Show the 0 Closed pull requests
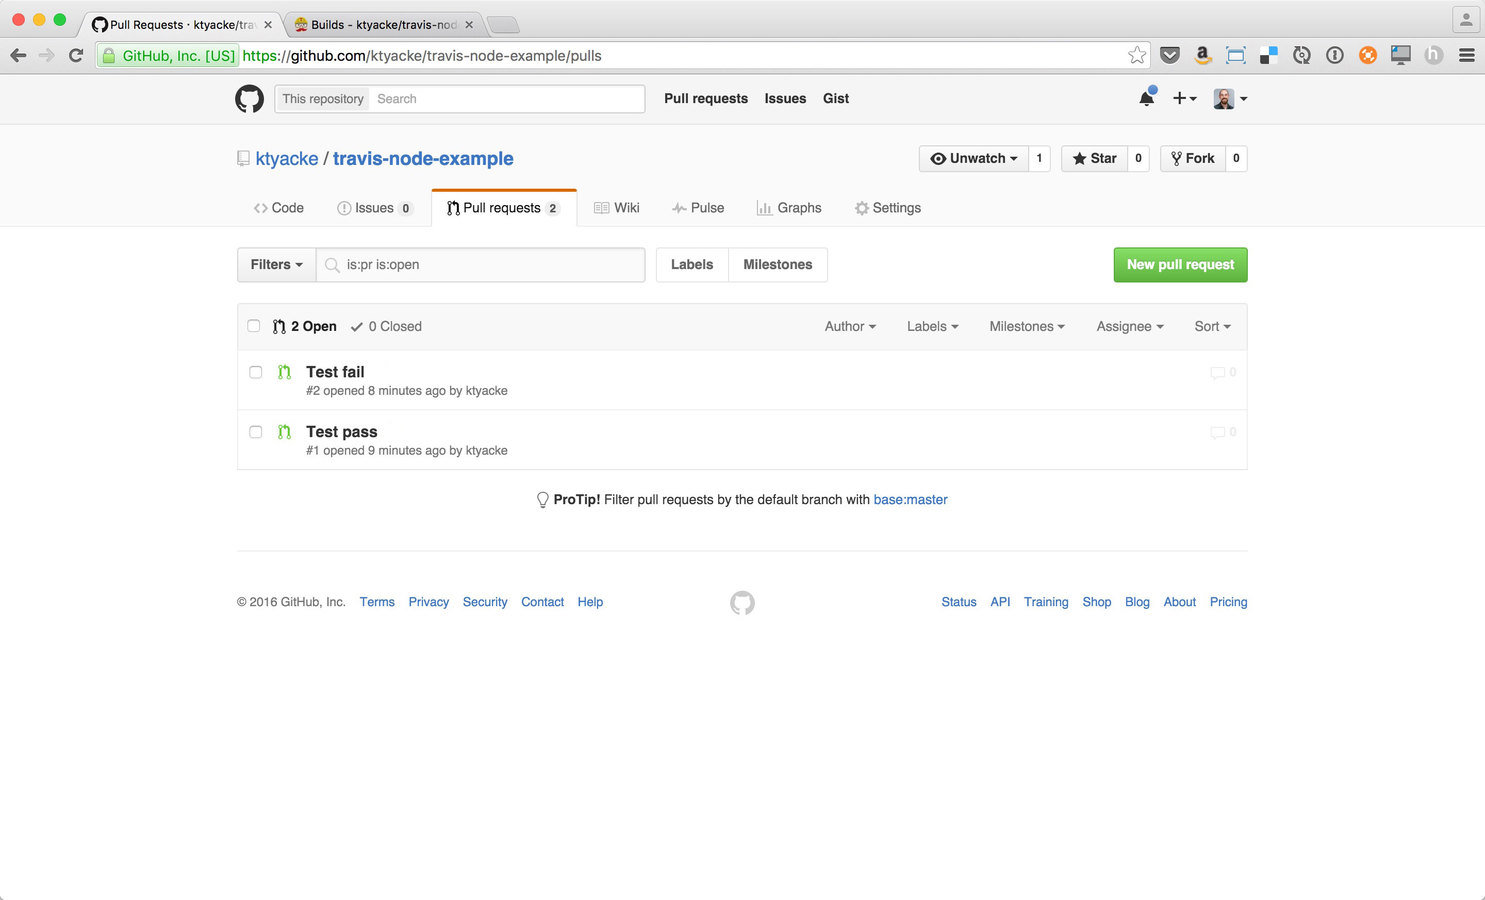 (x=386, y=326)
